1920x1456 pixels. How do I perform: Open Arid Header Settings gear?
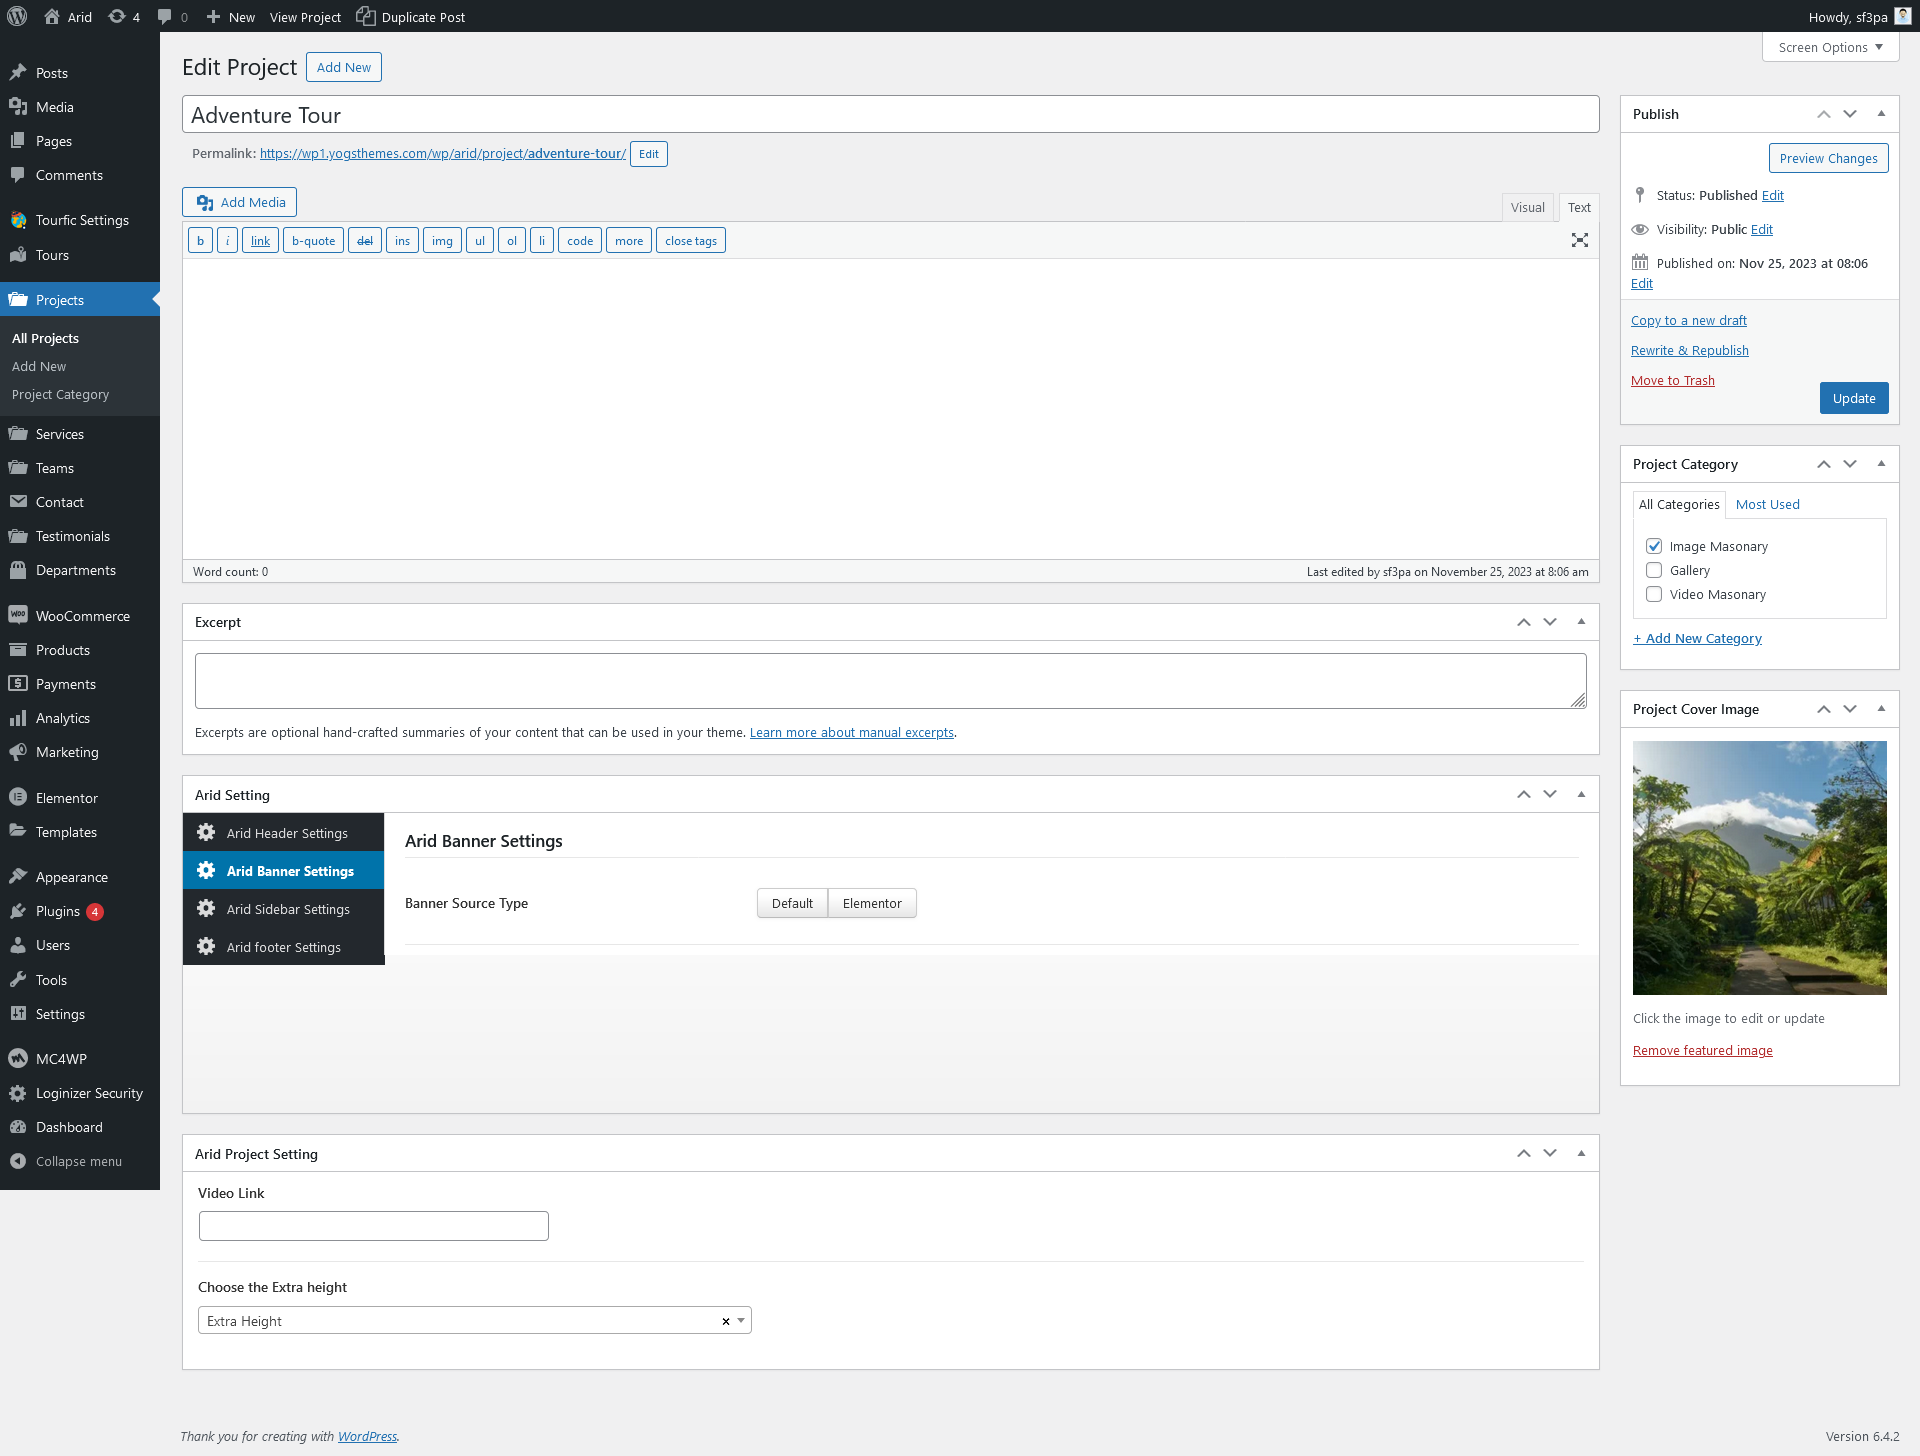pos(206,833)
